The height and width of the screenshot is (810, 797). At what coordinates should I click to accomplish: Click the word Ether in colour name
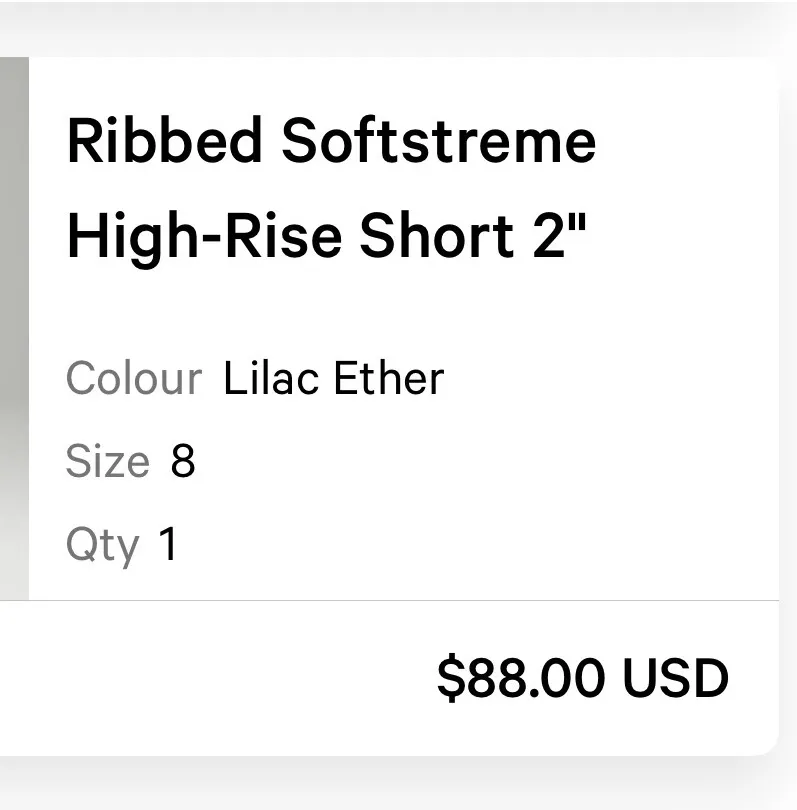(x=389, y=378)
